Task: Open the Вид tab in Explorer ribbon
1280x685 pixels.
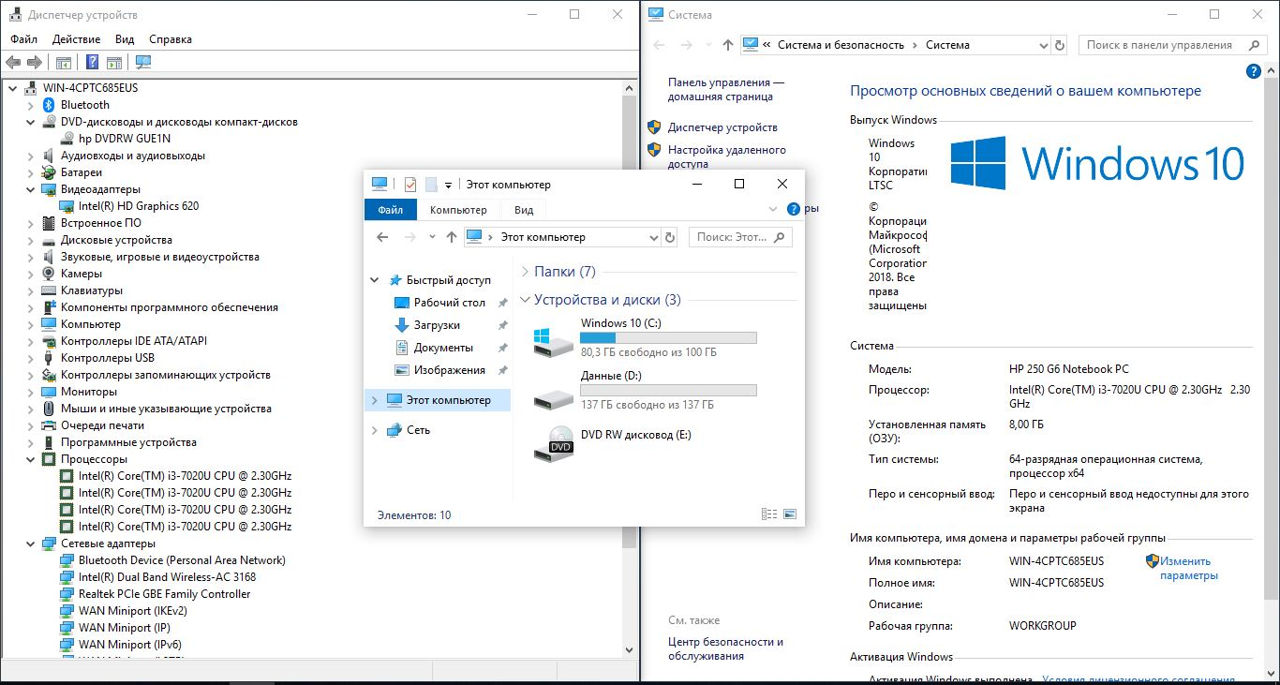Action: point(524,210)
